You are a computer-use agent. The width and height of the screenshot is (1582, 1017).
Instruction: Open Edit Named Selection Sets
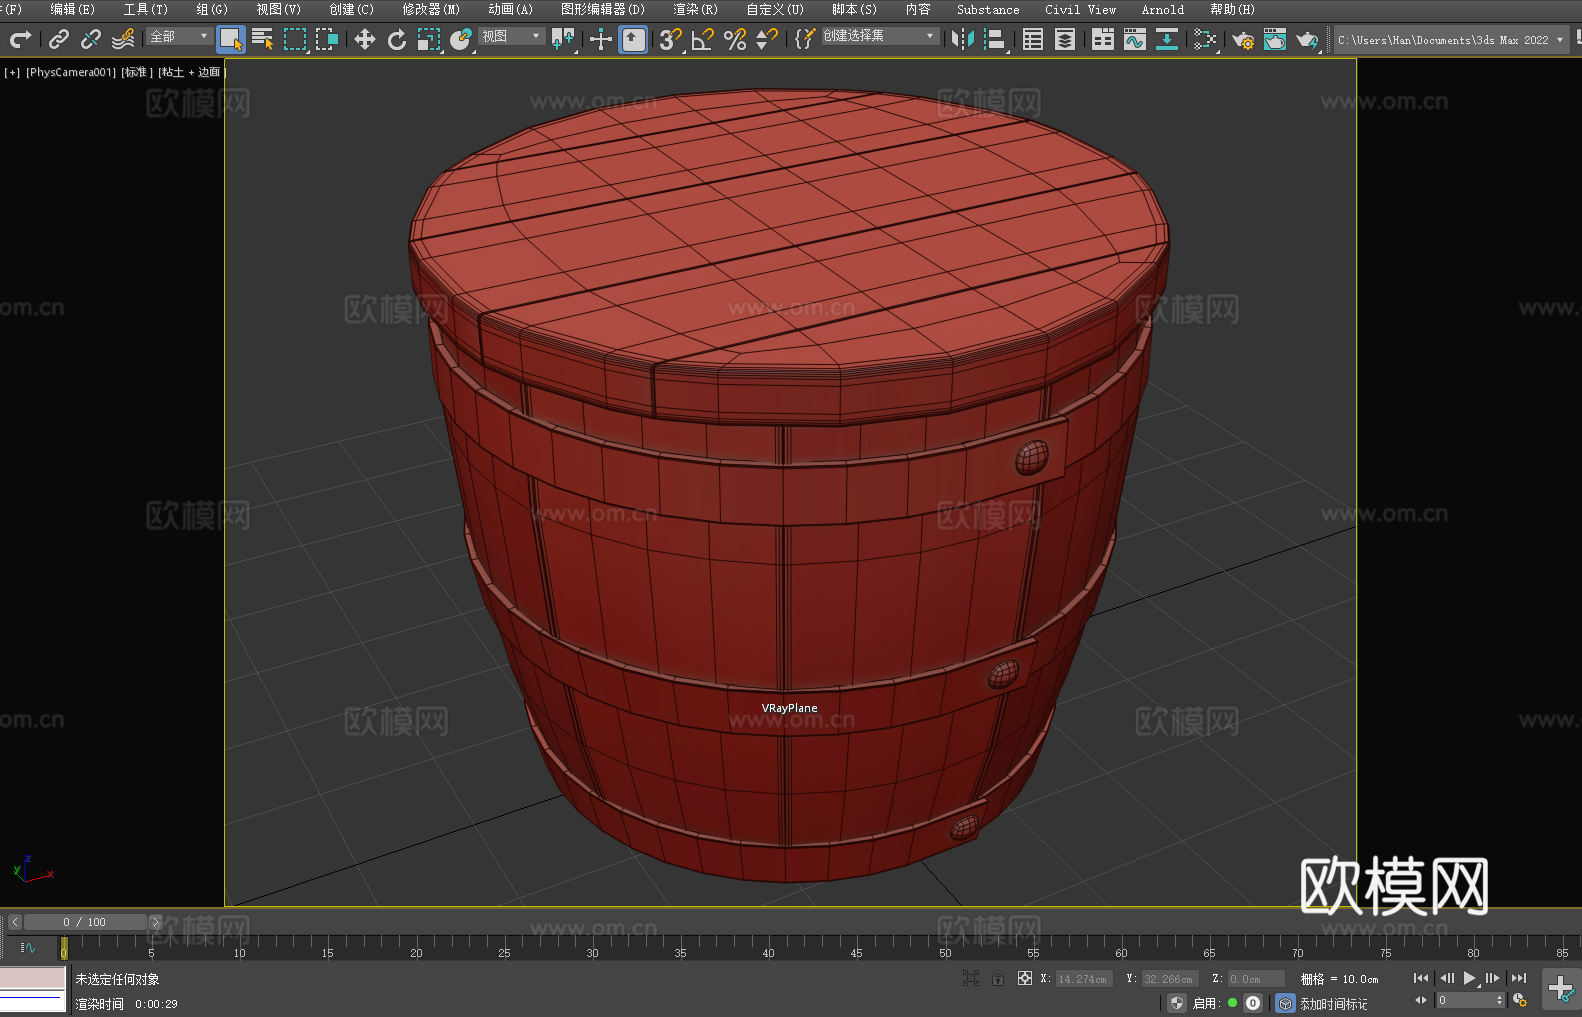coord(805,39)
